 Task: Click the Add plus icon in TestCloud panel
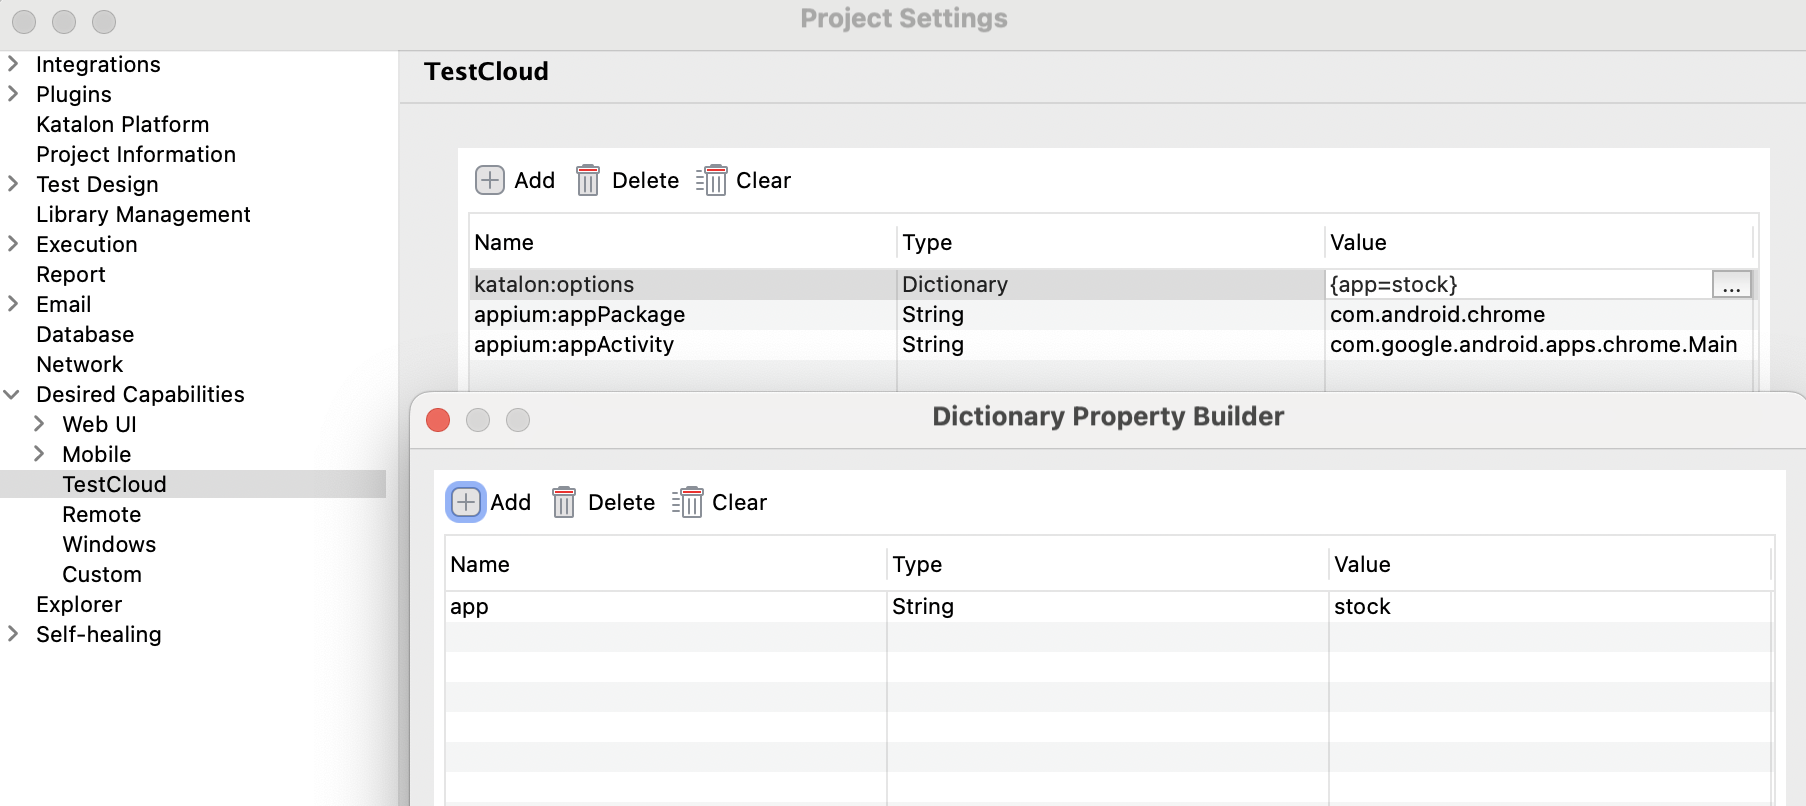pyautogui.click(x=489, y=180)
